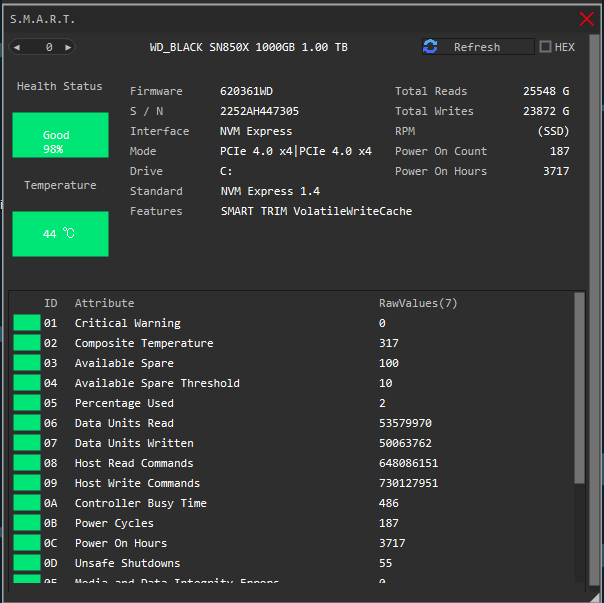Select the Percentage Used attribute row
Screen dimensions: 604x603
[x=293, y=403]
